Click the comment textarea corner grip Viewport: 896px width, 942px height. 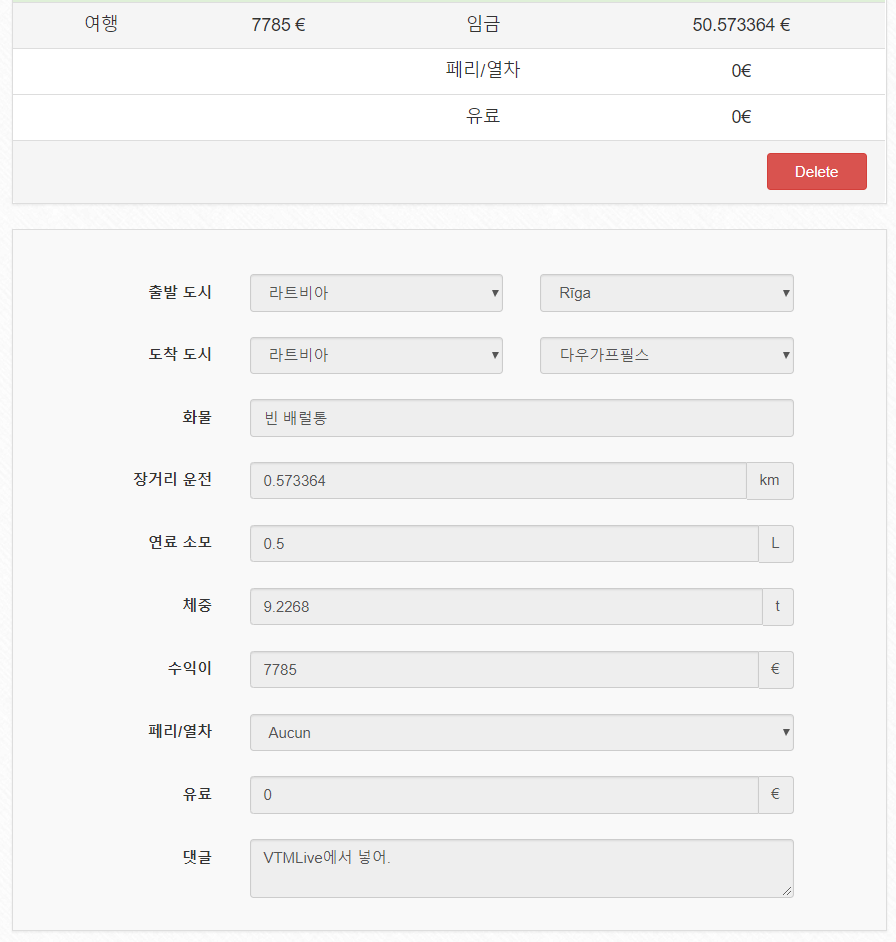click(787, 892)
